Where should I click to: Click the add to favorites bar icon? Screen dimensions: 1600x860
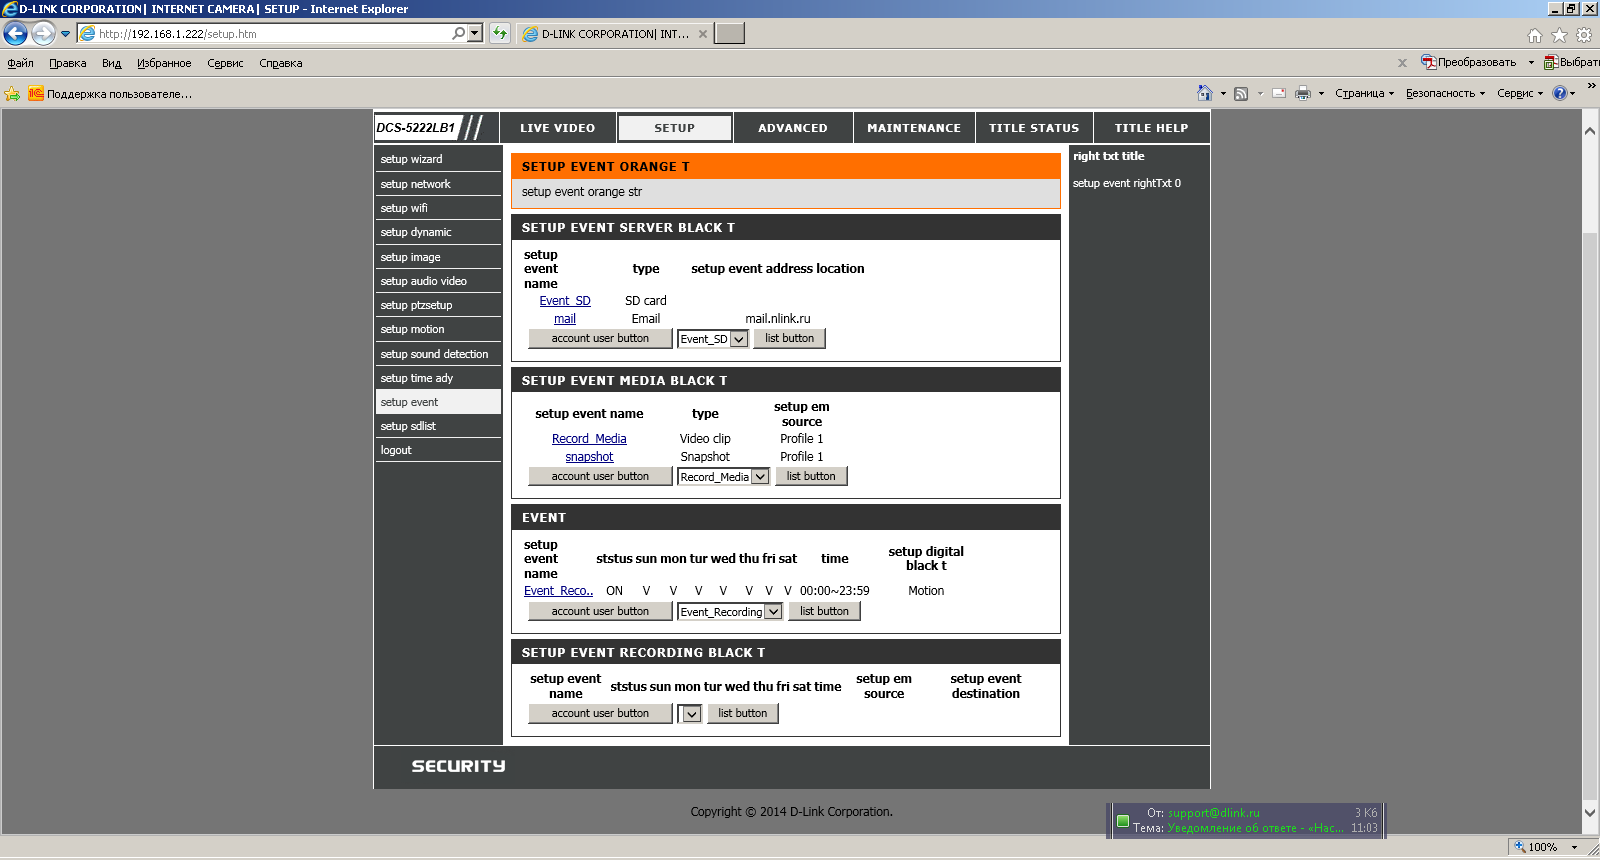[12, 94]
